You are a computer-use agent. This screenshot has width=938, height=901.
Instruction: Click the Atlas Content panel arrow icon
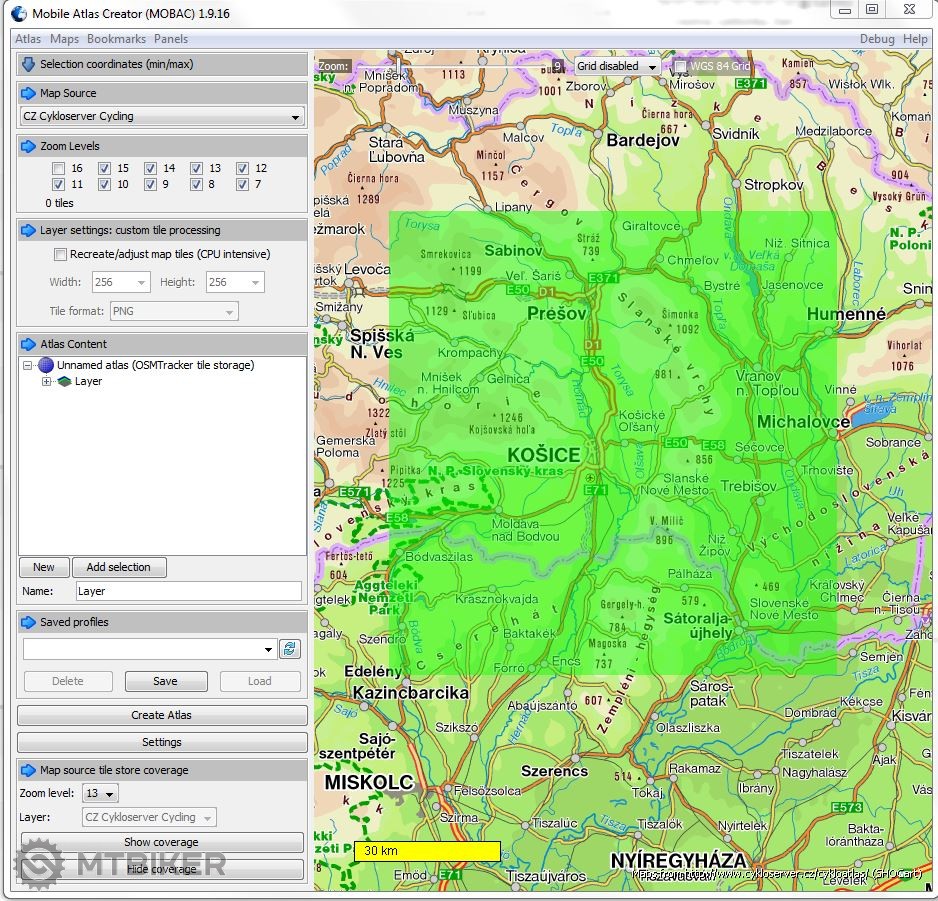(28, 344)
